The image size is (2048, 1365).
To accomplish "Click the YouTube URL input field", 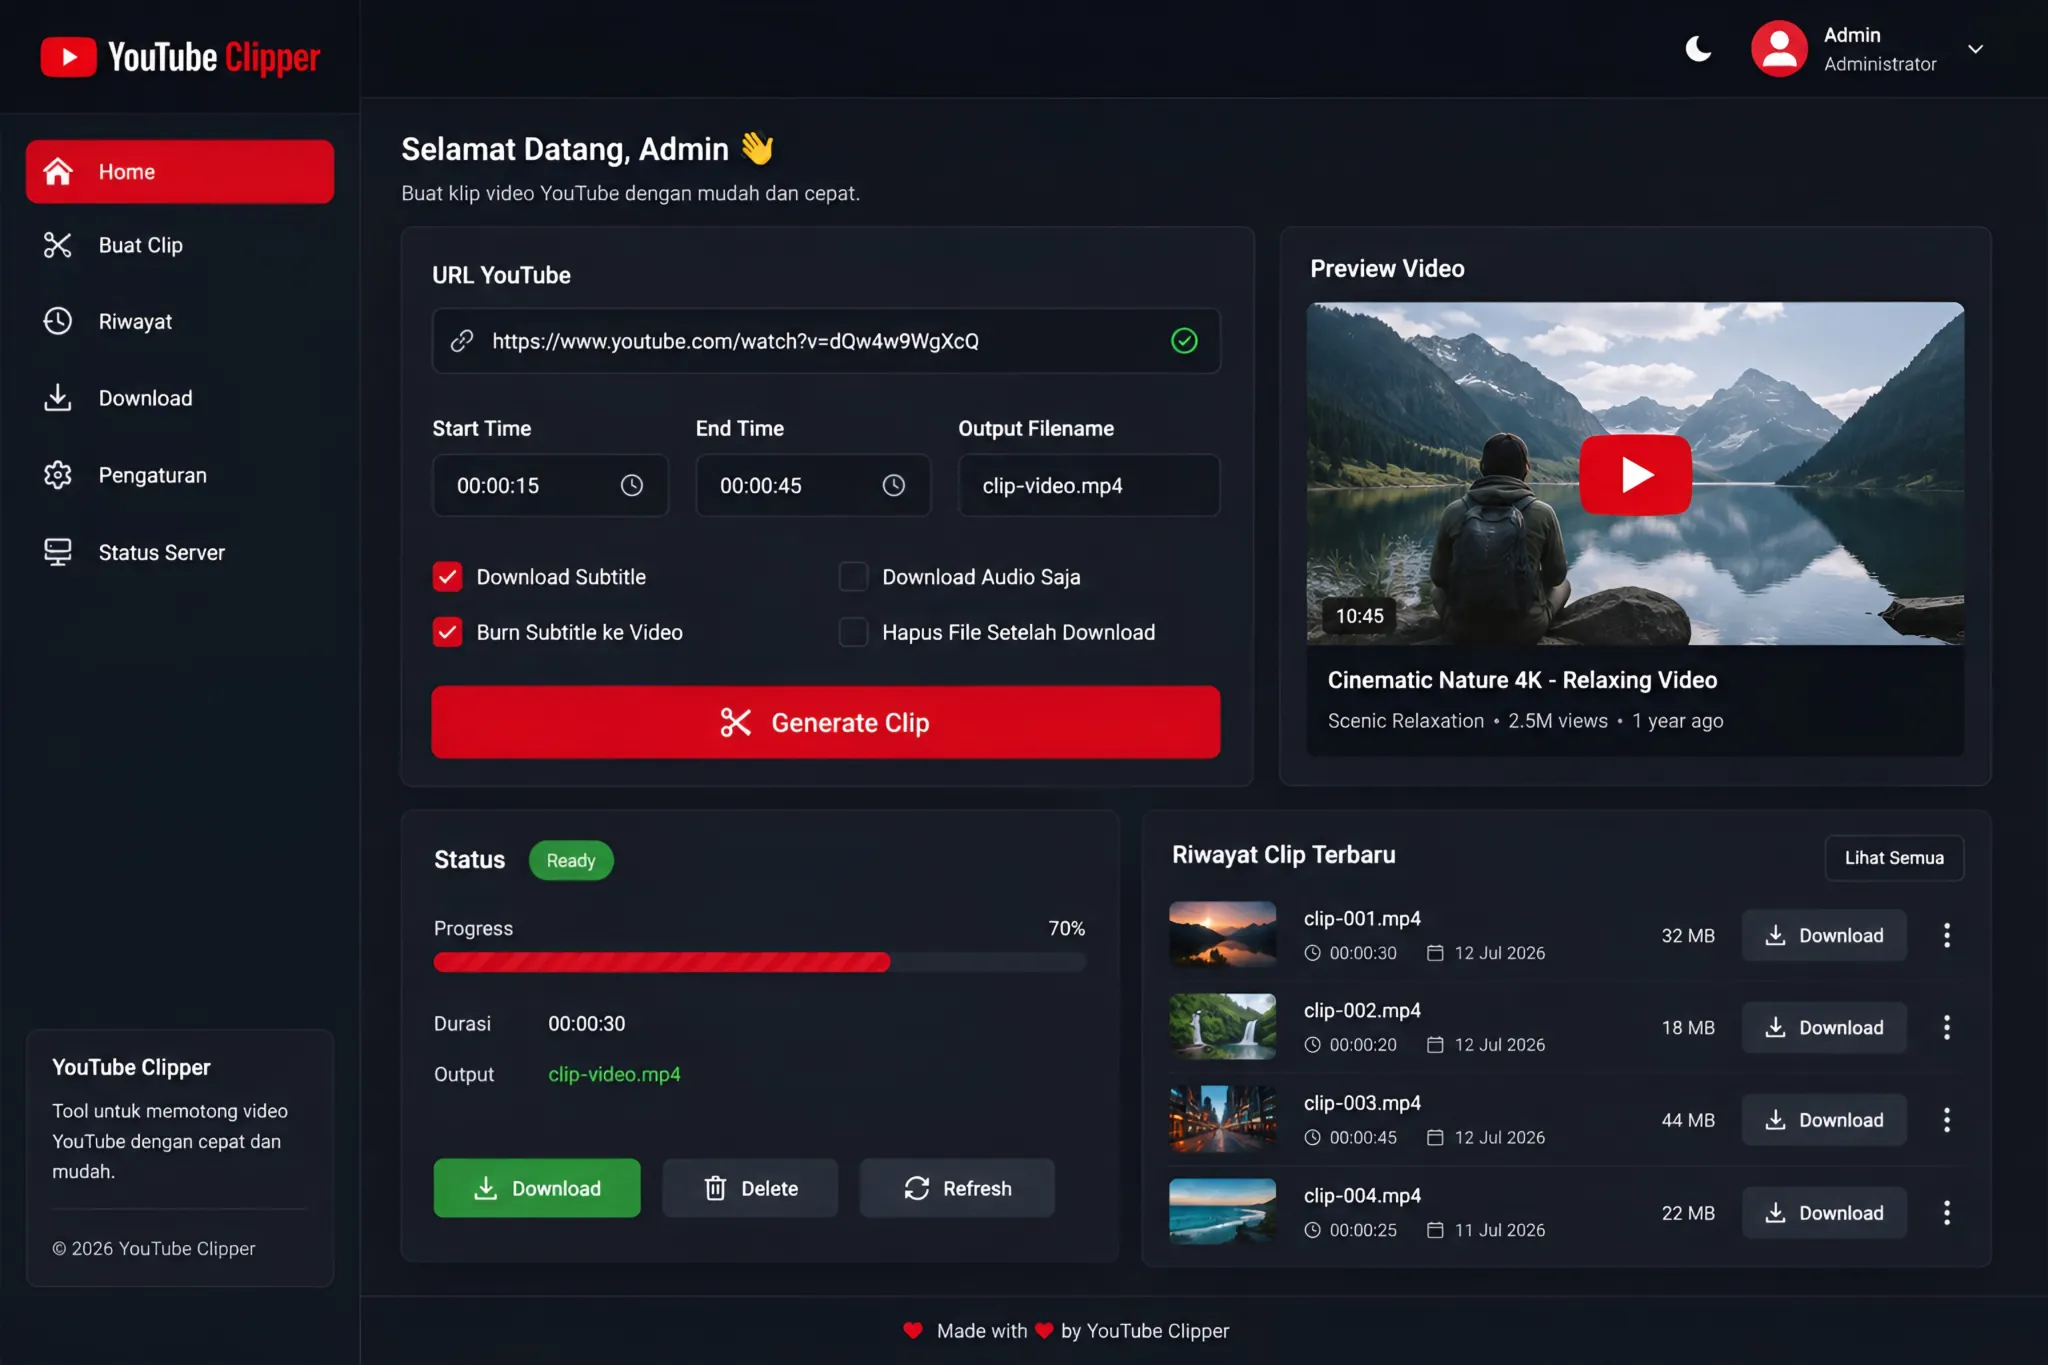I will point(826,341).
